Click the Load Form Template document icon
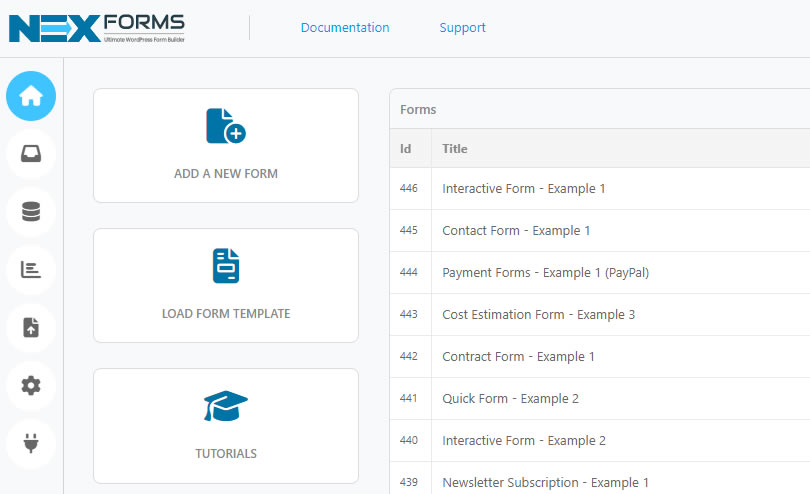The width and height of the screenshot is (810, 494). point(226,266)
